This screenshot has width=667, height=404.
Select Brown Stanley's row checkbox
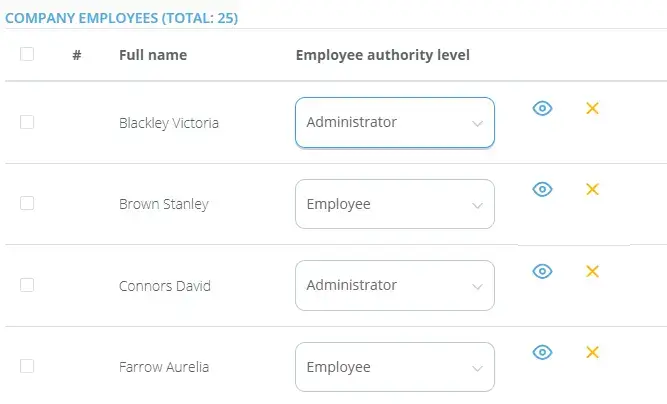(27, 203)
